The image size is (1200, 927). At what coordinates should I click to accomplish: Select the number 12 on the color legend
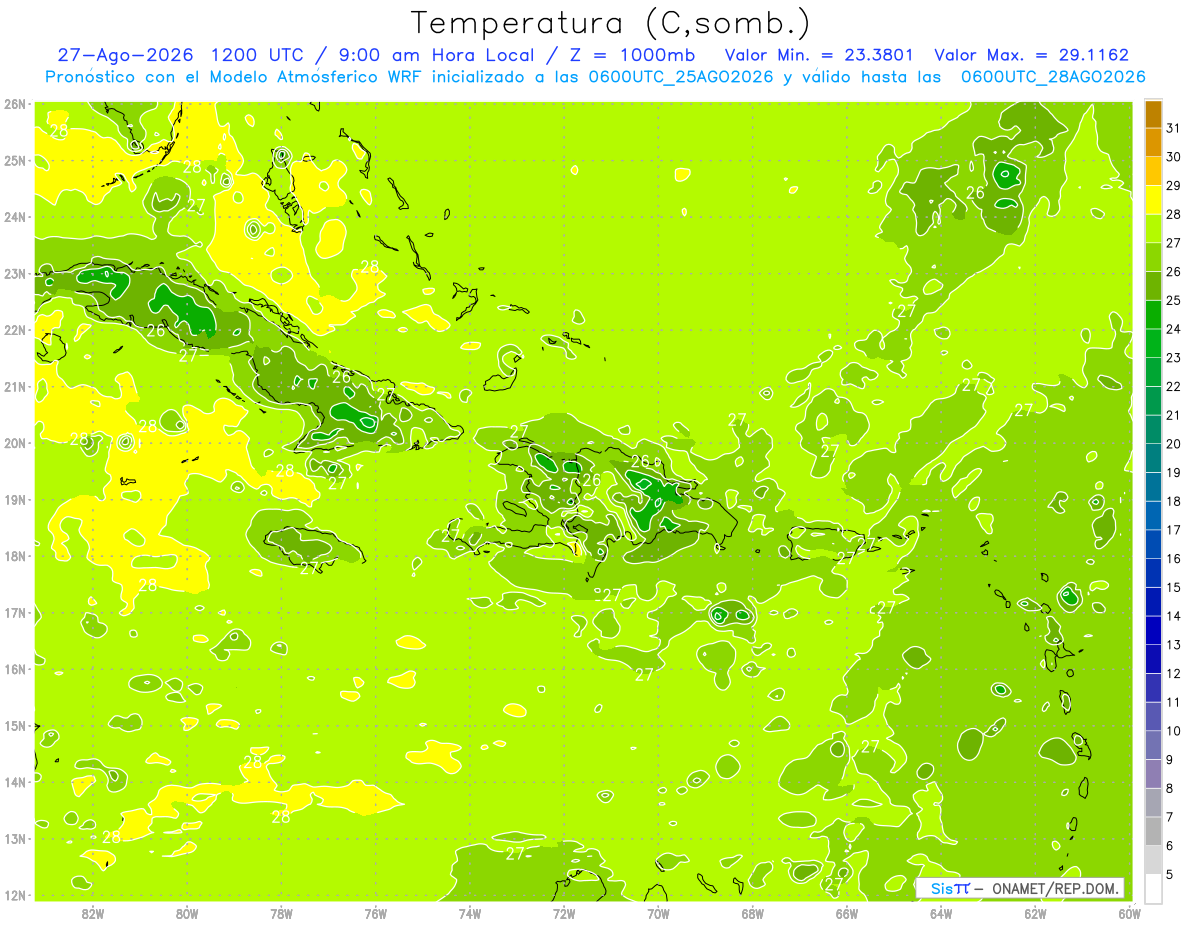coord(1173,674)
